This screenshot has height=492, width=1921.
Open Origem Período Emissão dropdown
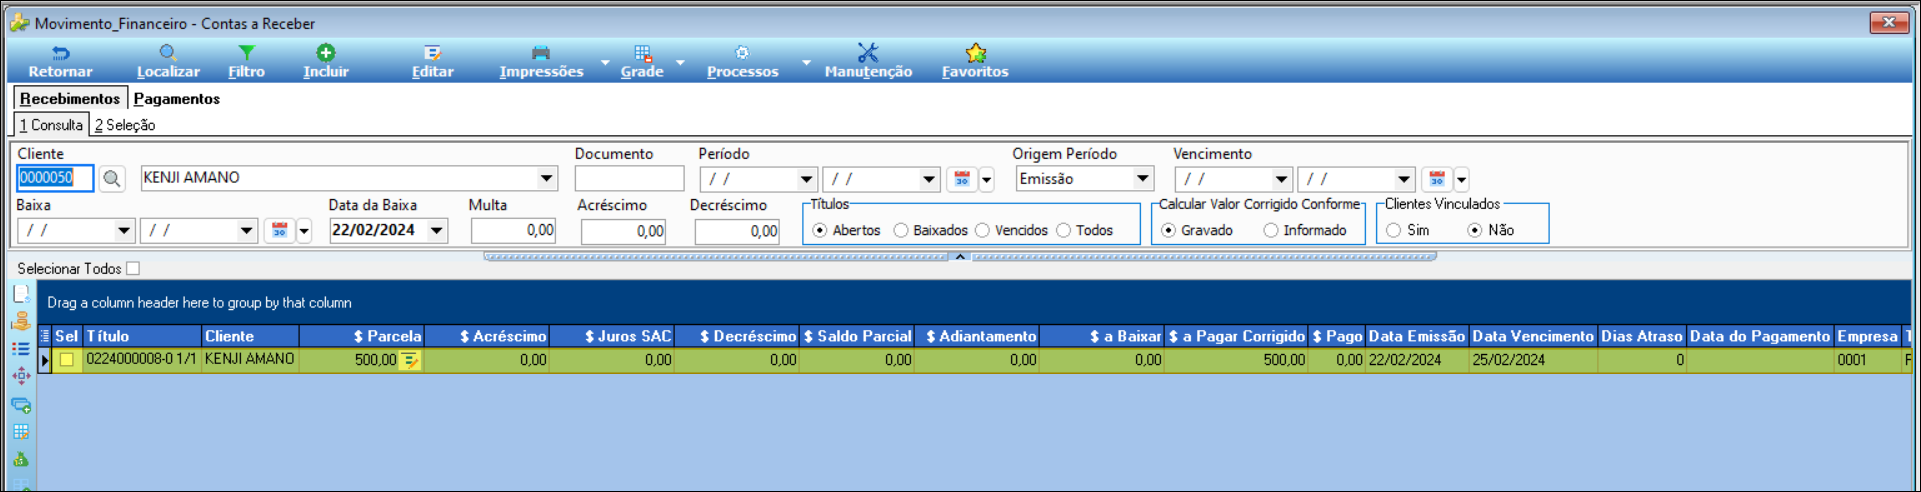click(x=1142, y=179)
